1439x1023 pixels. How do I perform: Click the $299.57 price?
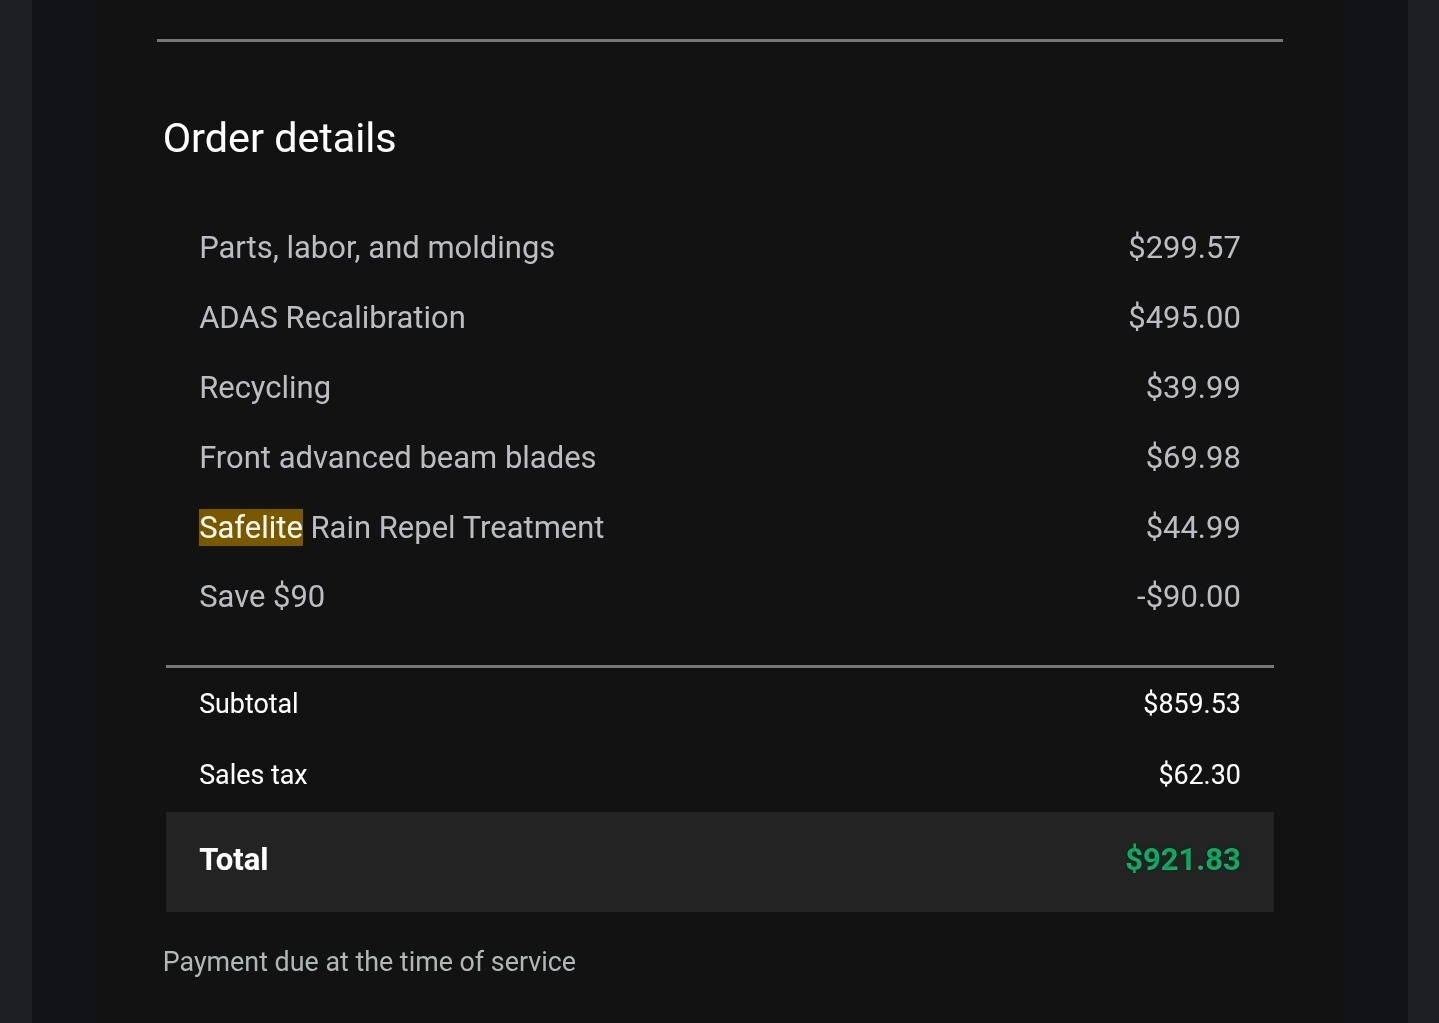pyautogui.click(x=1184, y=247)
